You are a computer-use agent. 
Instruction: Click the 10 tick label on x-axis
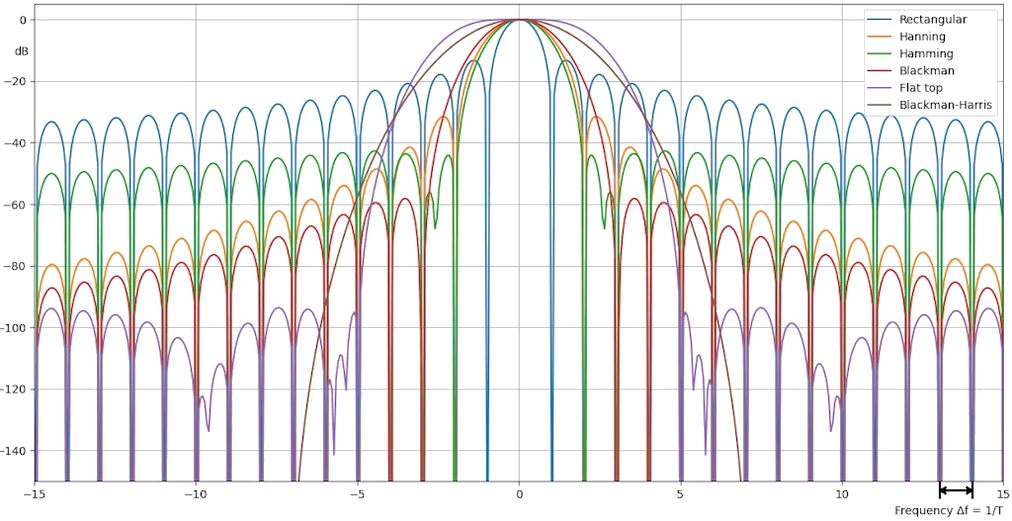point(842,494)
